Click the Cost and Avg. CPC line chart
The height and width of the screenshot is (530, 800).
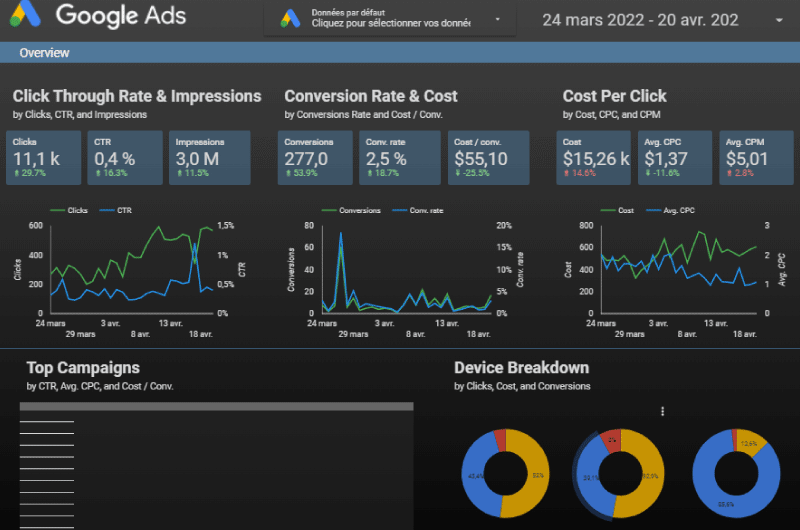click(678, 273)
